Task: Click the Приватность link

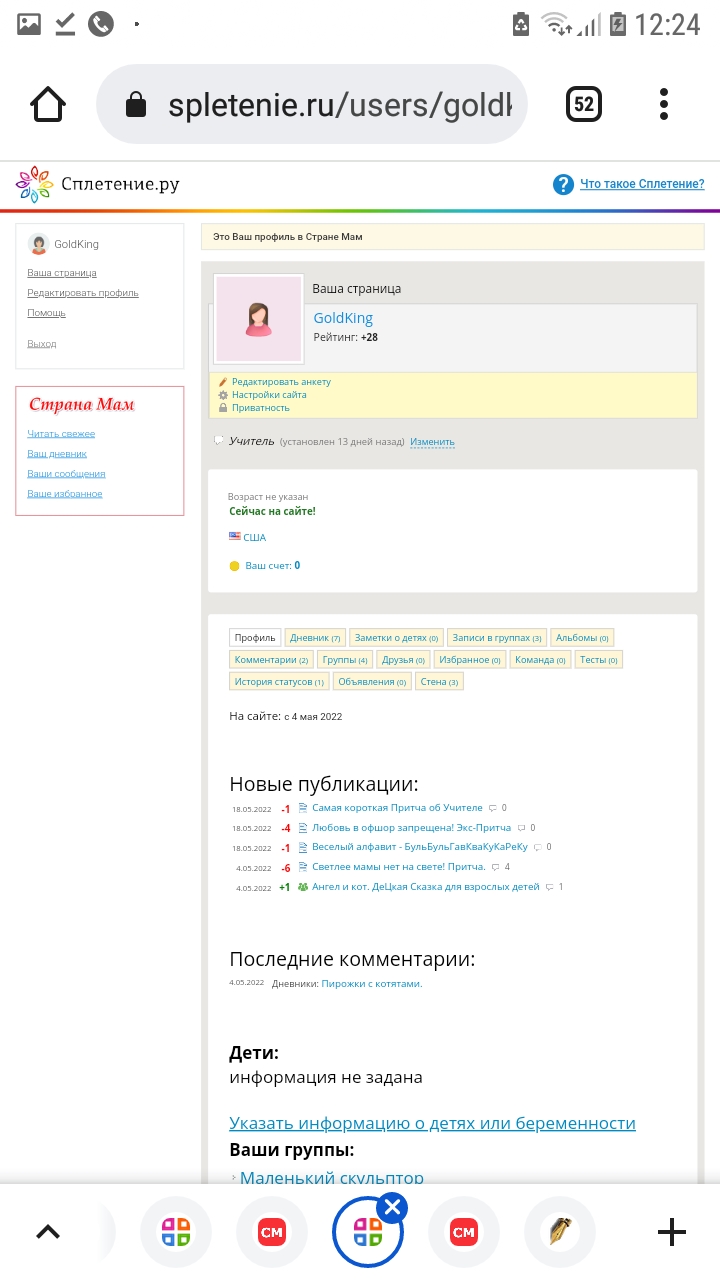Action: click(x=261, y=408)
